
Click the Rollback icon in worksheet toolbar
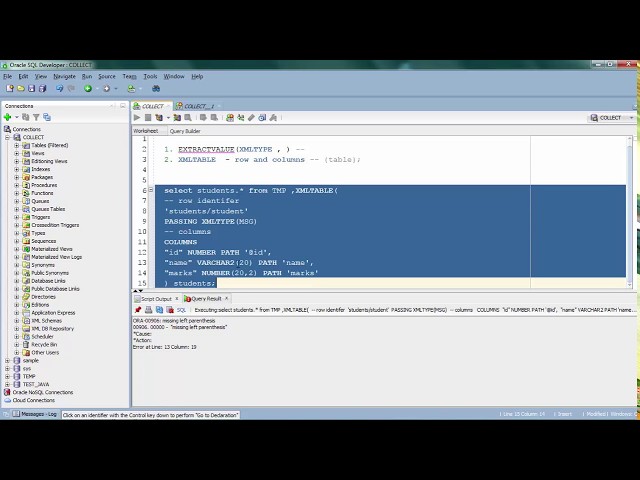(x=214, y=118)
